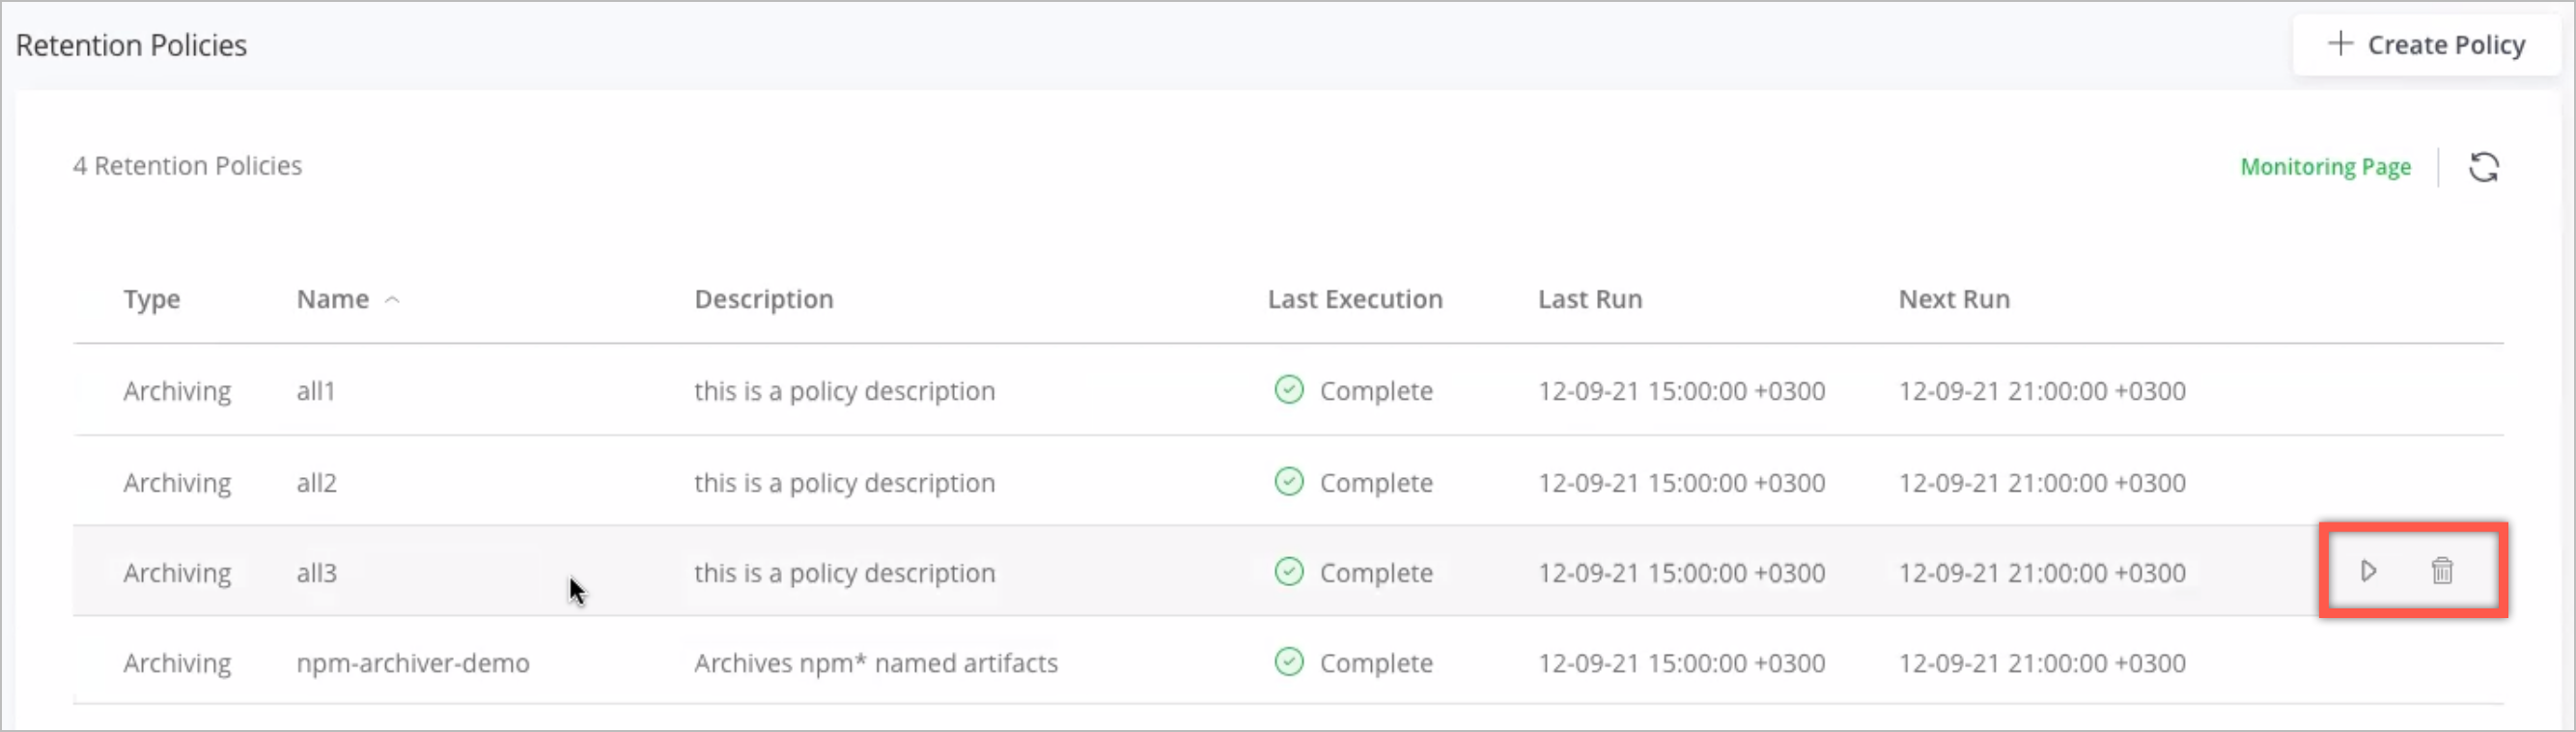Select the all3 policy name
Viewport: 2576px width, 732px height.
(x=316, y=573)
